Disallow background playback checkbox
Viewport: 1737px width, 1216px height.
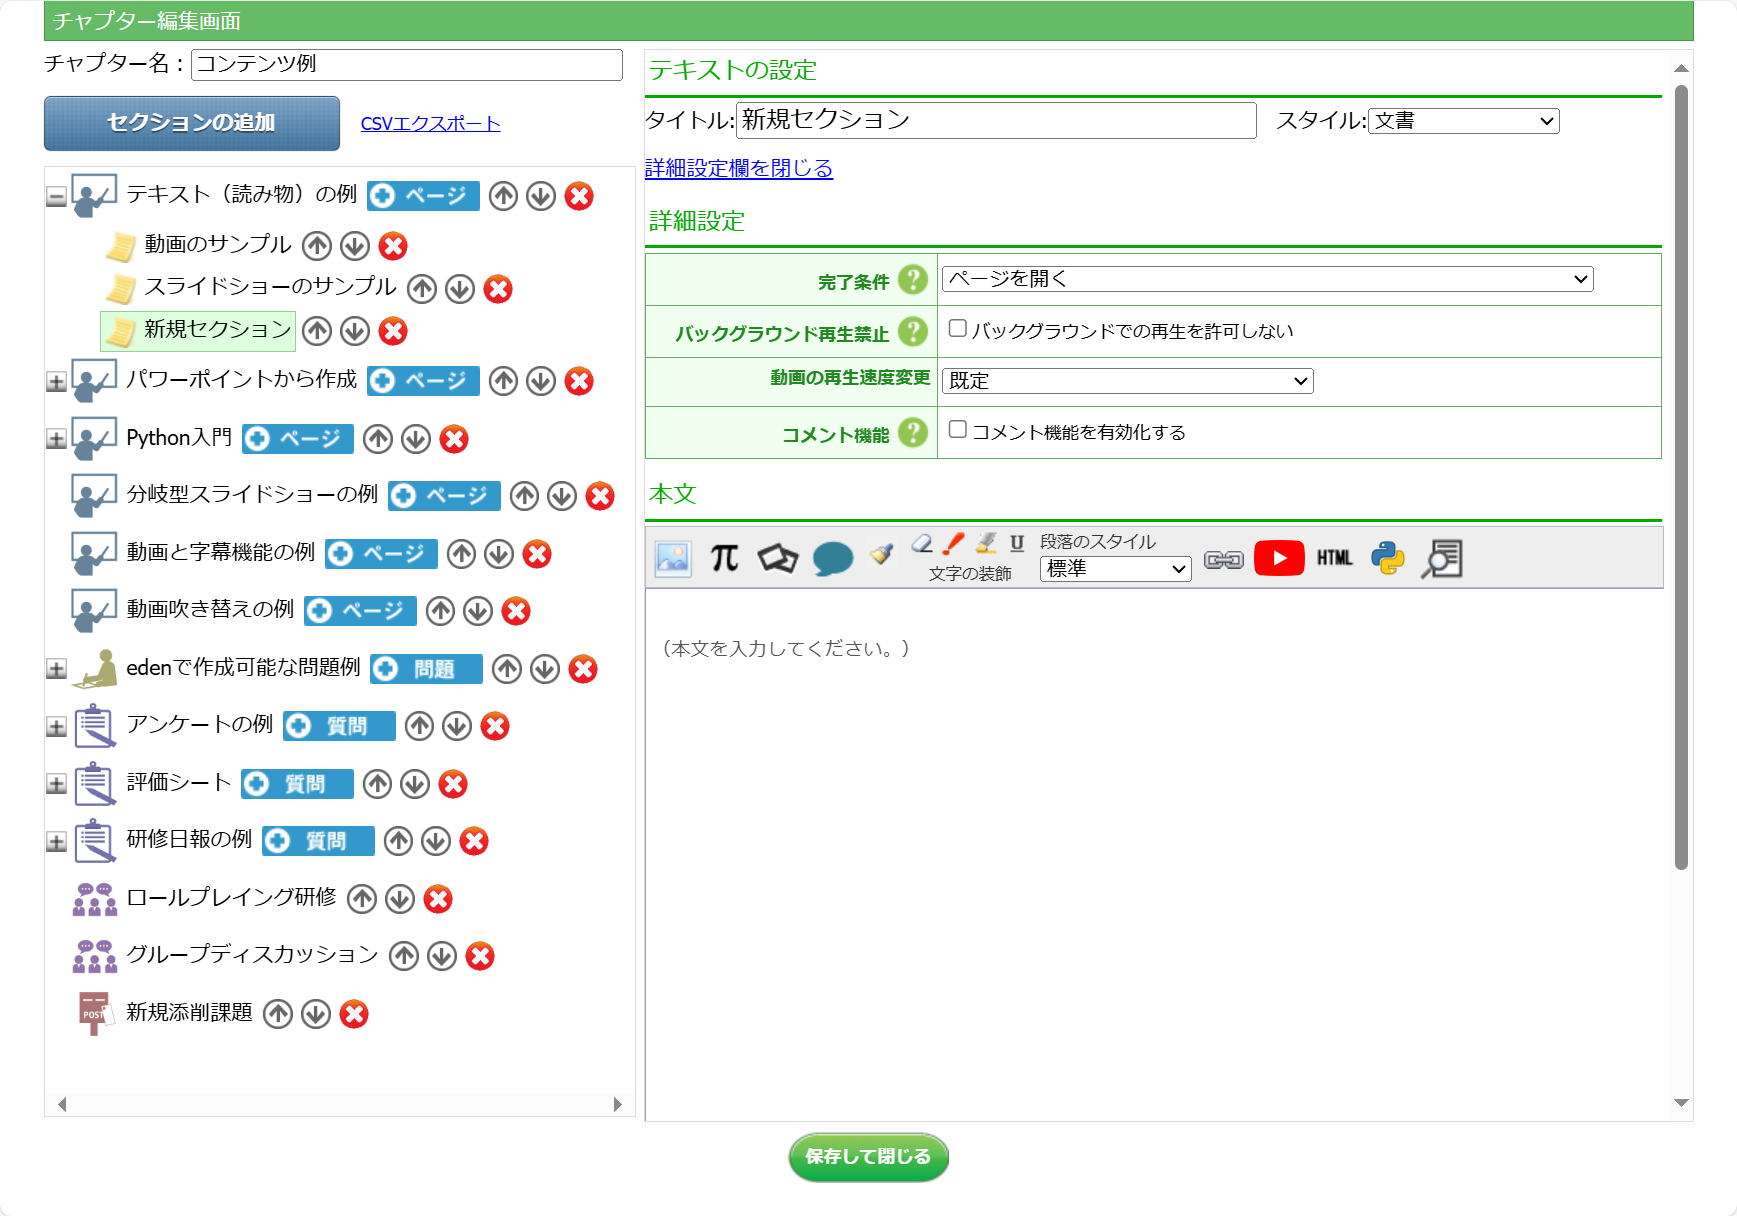(x=957, y=329)
